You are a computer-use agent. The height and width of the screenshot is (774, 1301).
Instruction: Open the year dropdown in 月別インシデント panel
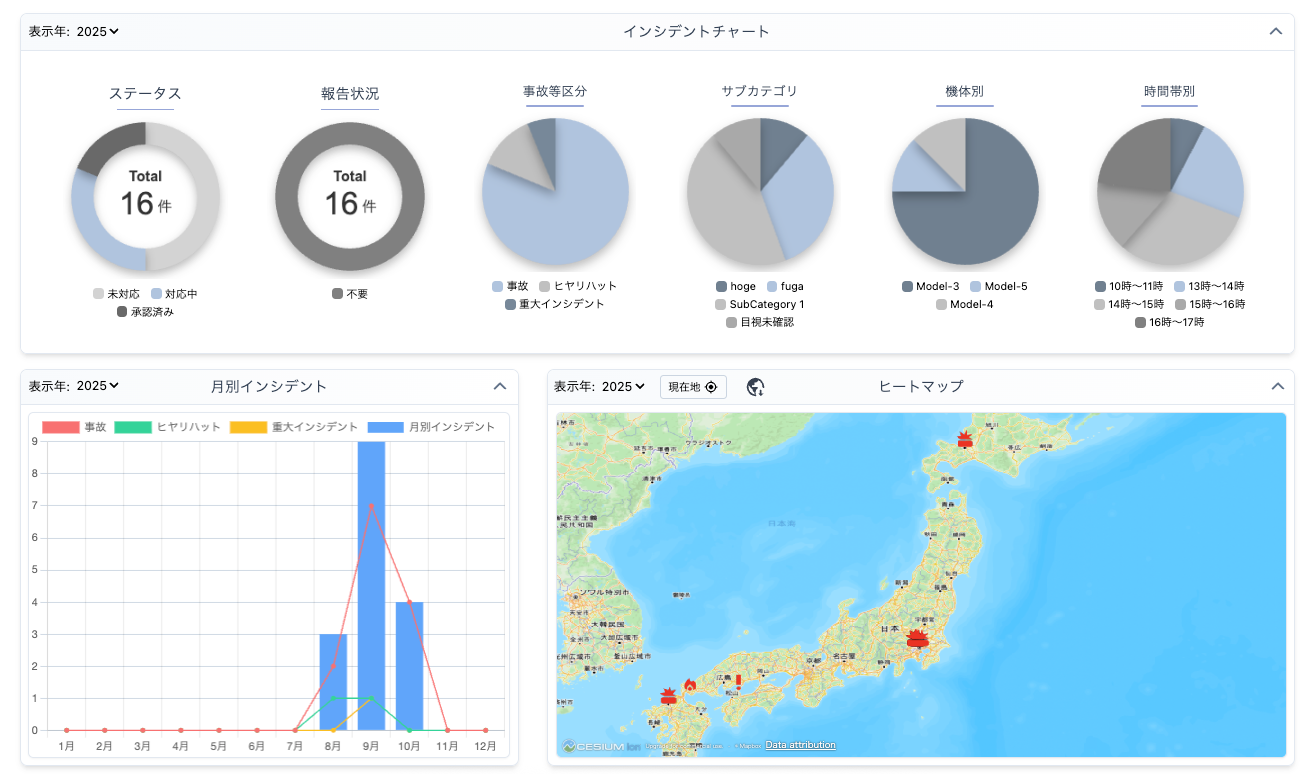click(x=98, y=386)
